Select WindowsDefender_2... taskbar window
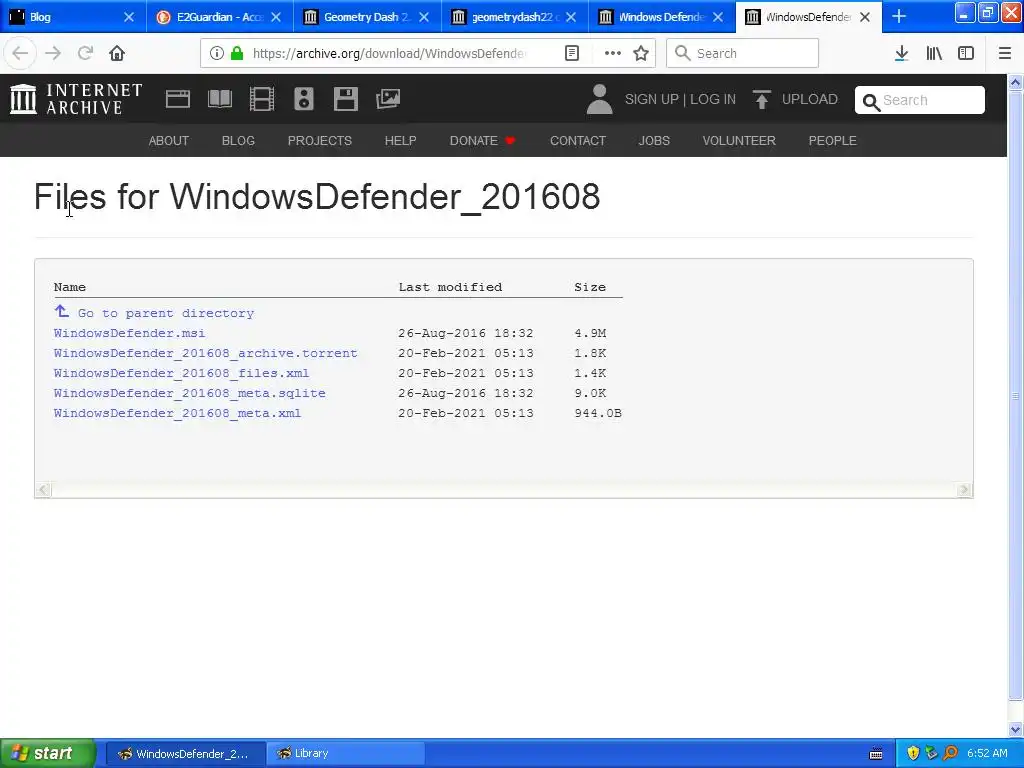Image resolution: width=1024 pixels, height=768 pixels. point(185,754)
